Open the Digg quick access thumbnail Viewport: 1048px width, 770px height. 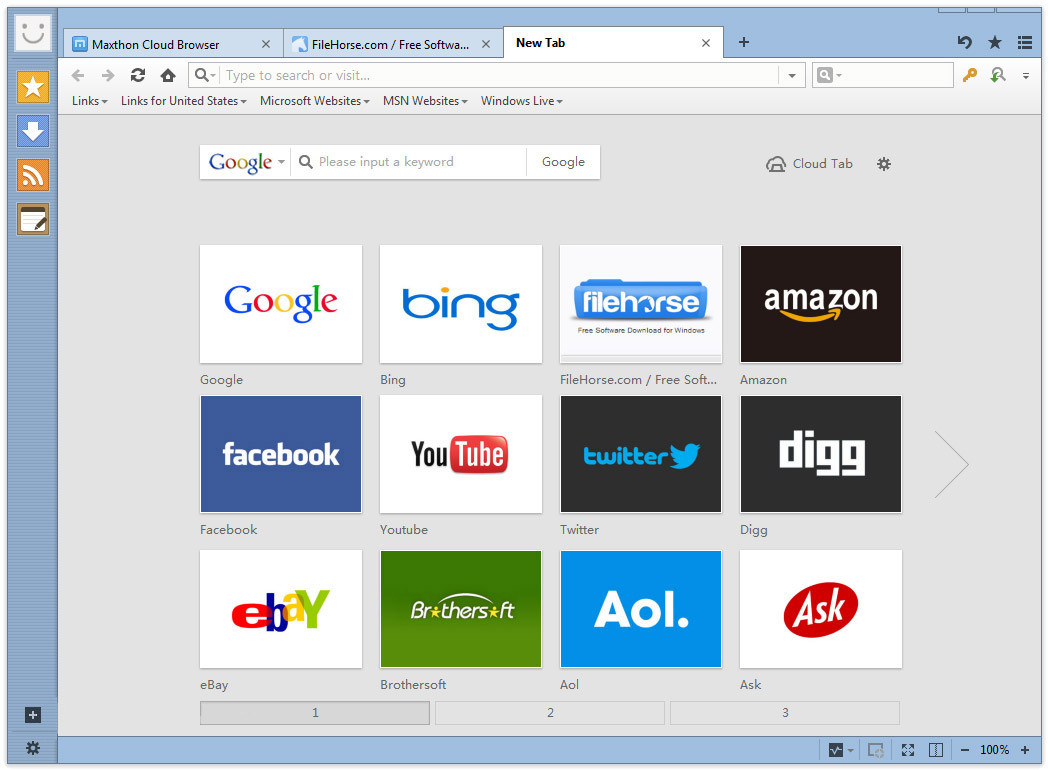point(821,454)
